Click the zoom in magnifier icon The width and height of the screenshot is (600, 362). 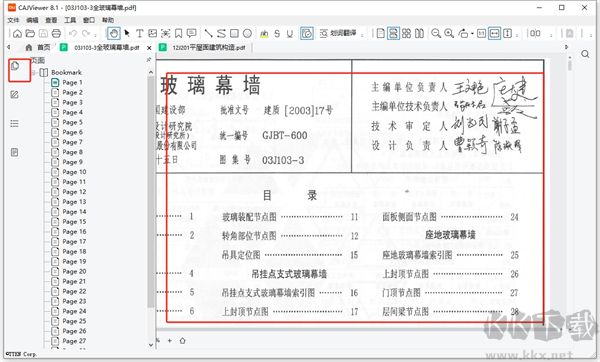click(449, 34)
